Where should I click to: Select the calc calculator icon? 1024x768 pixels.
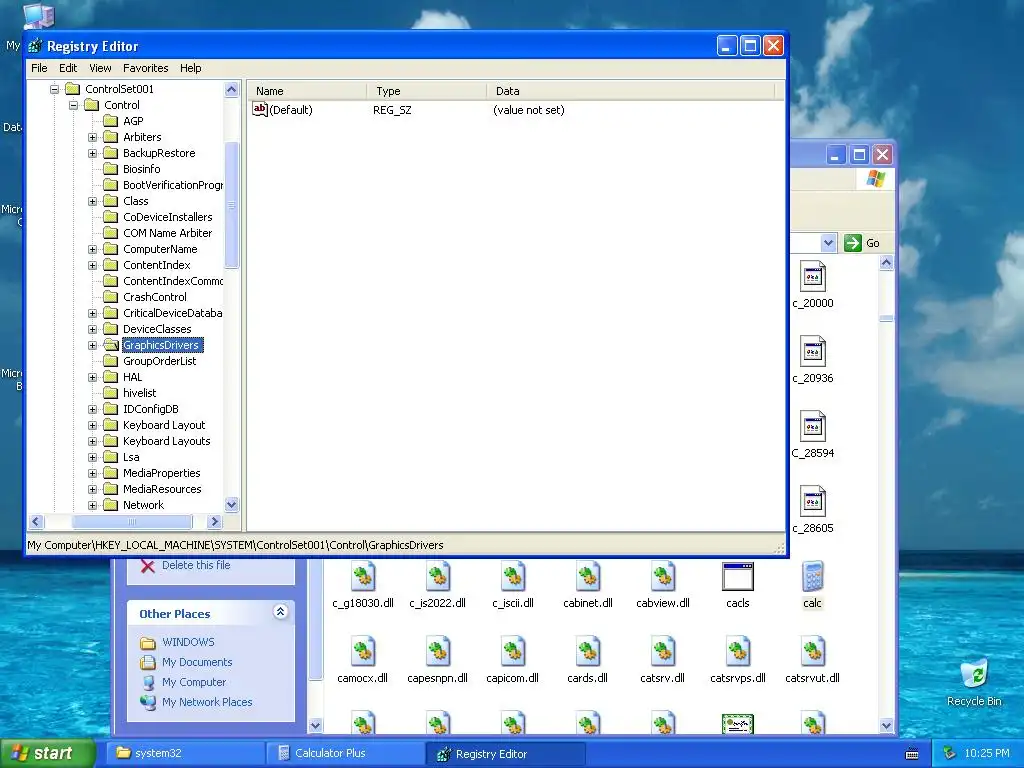pos(812,577)
